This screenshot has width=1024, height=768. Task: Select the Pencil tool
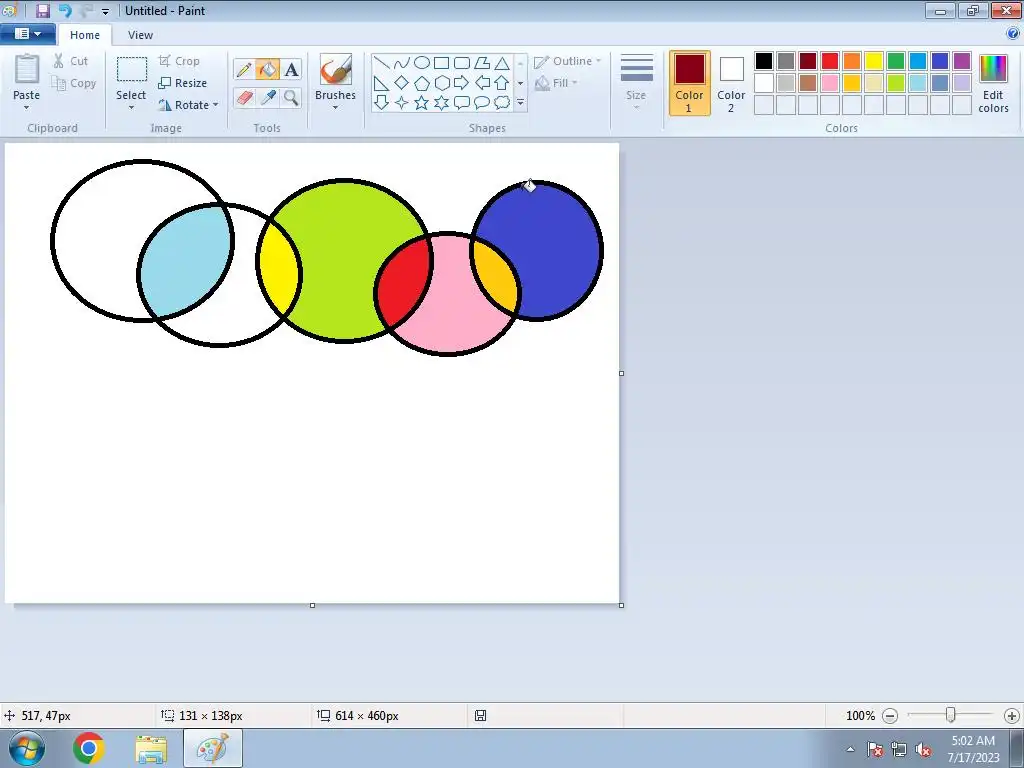pyautogui.click(x=244, y=69)
